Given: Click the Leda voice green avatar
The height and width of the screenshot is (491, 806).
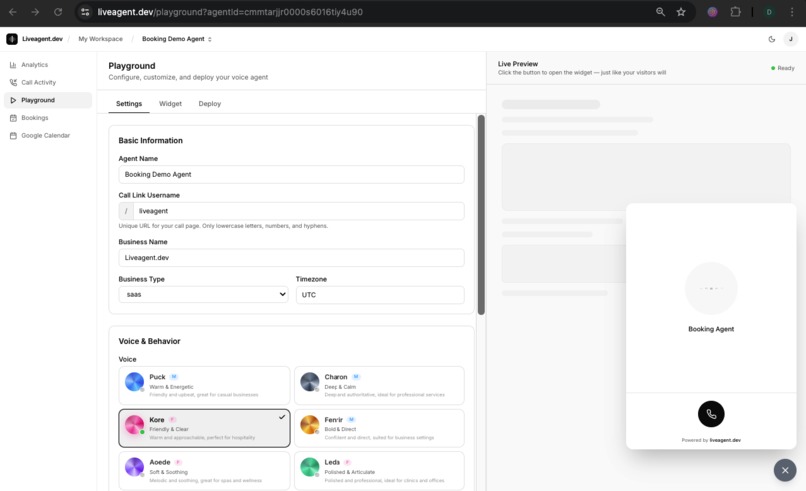Looking at the screenshot, I should point(309,467).
